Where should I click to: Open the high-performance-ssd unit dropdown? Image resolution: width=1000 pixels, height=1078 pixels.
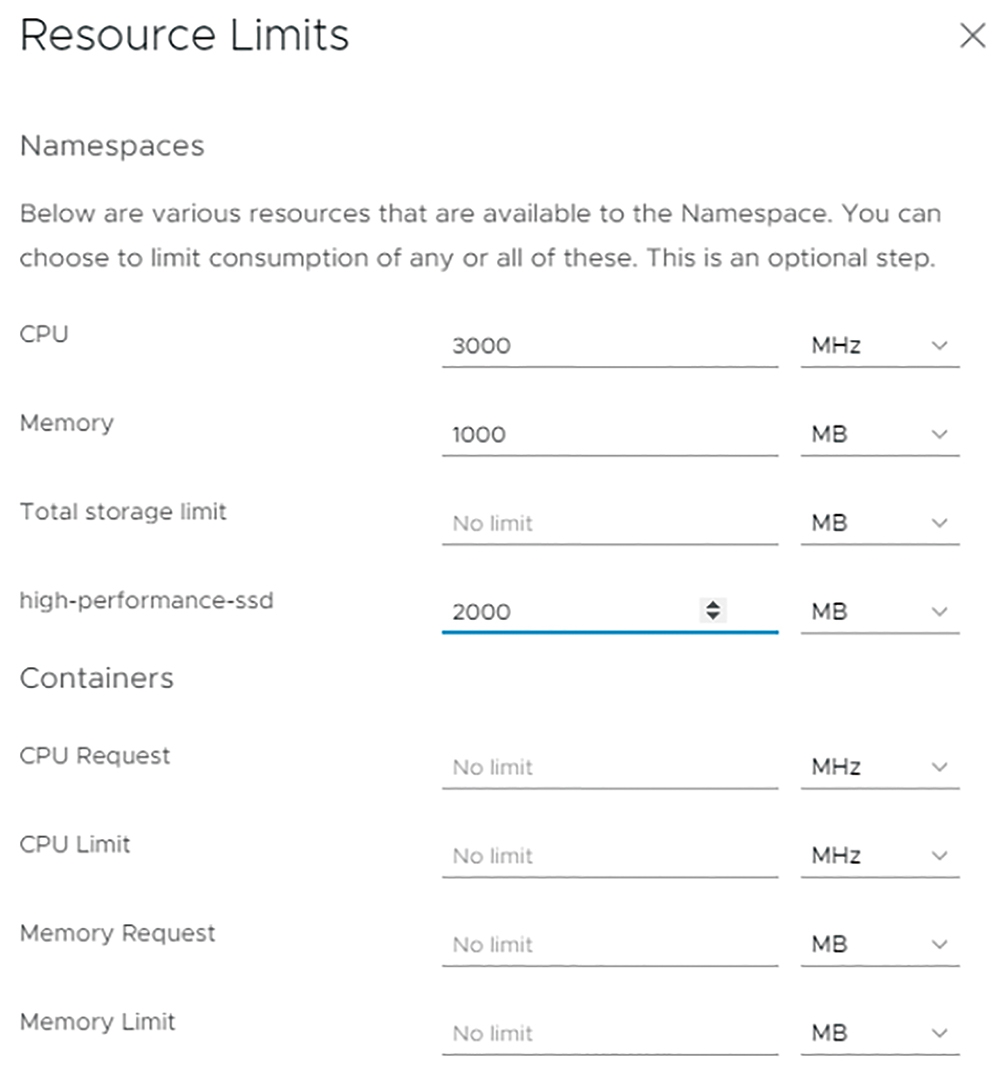coord(880,612)
